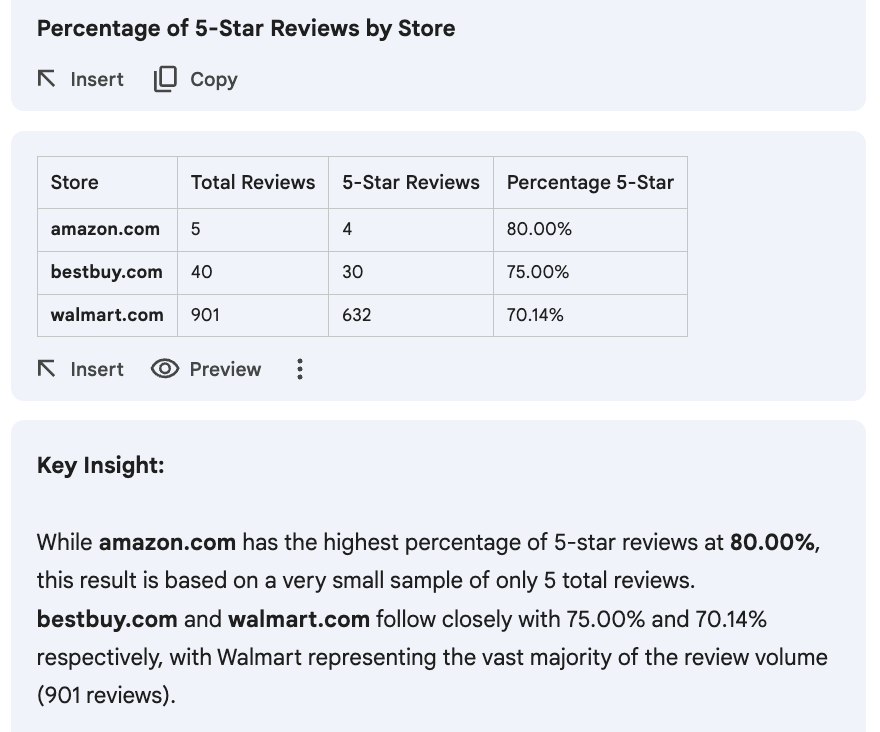Open the three-dot more options menu

[x=299, y=369]
